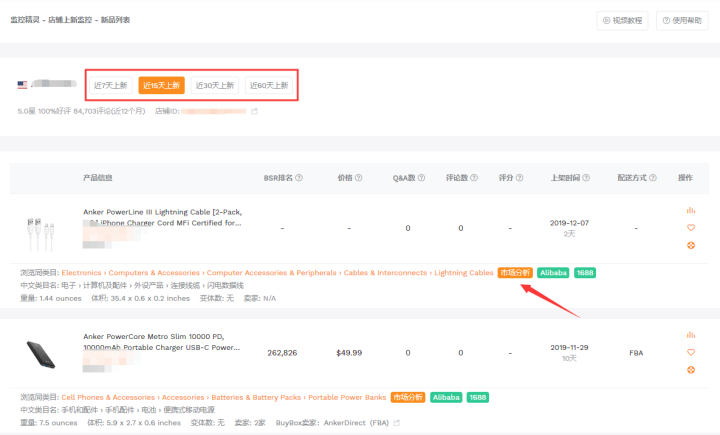Open the 视频教程 video tutorial button
The width and height of the screenshot is (720, 435).
coord(622,21)
